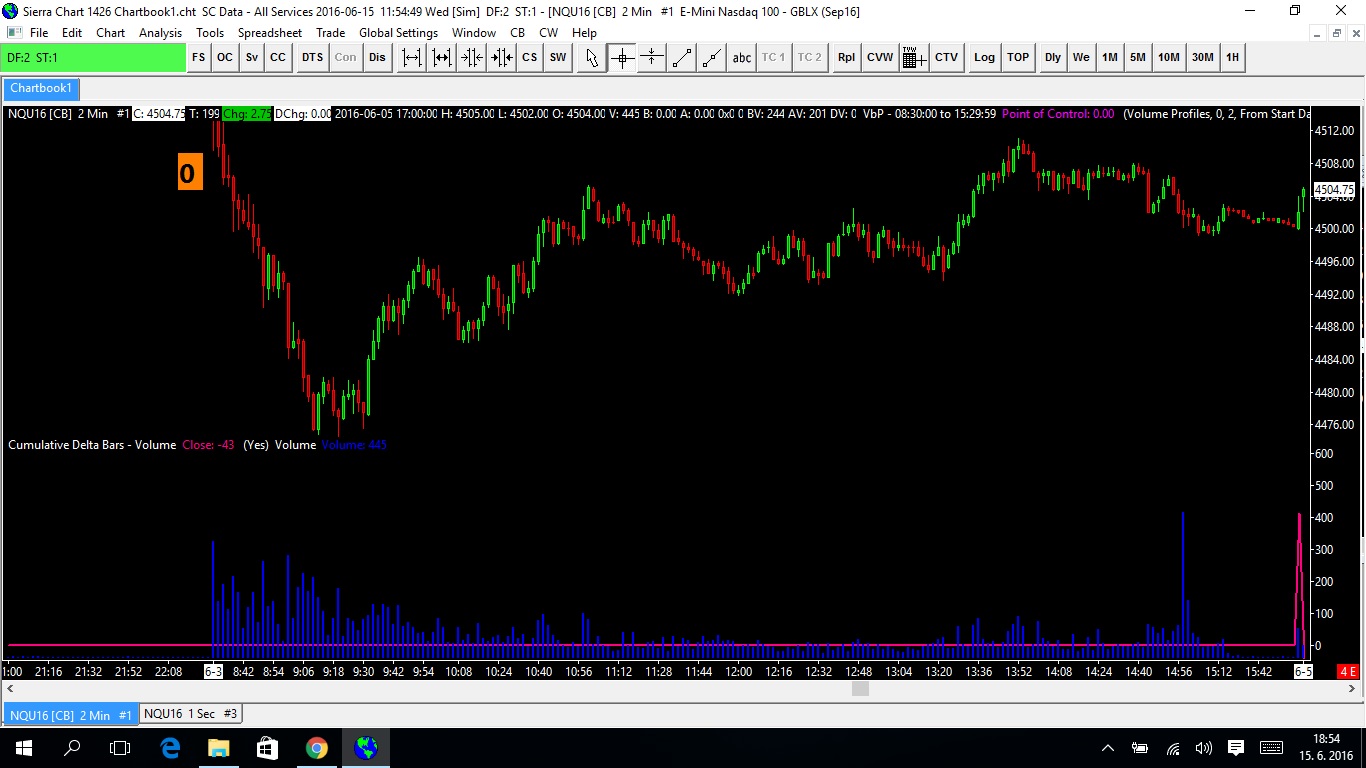This screenshot has width=1366, height=768.
Task: Click the FS toolbar button
Action: point(199,57)
